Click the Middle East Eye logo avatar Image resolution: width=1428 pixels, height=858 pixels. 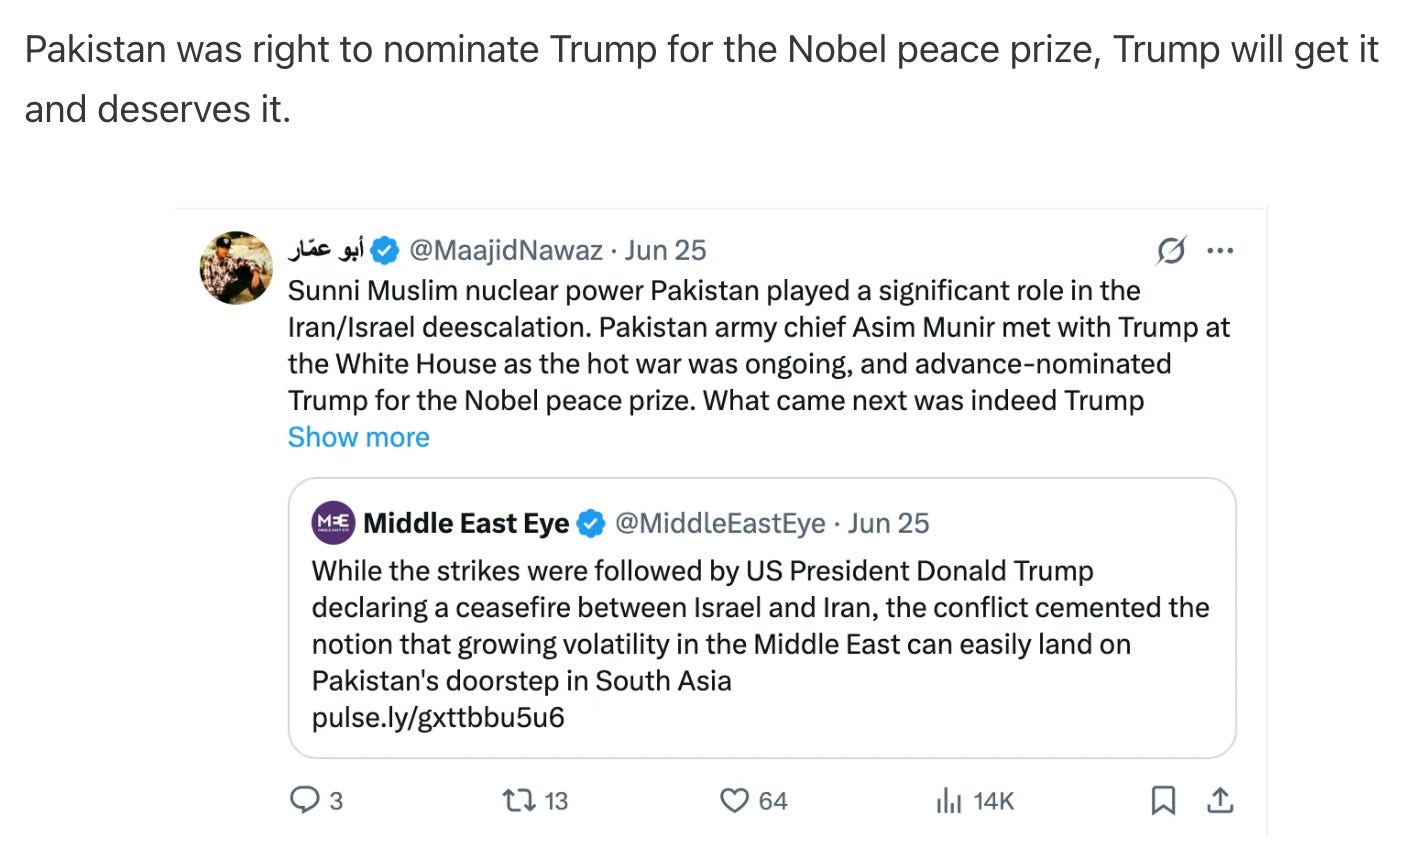334,522
